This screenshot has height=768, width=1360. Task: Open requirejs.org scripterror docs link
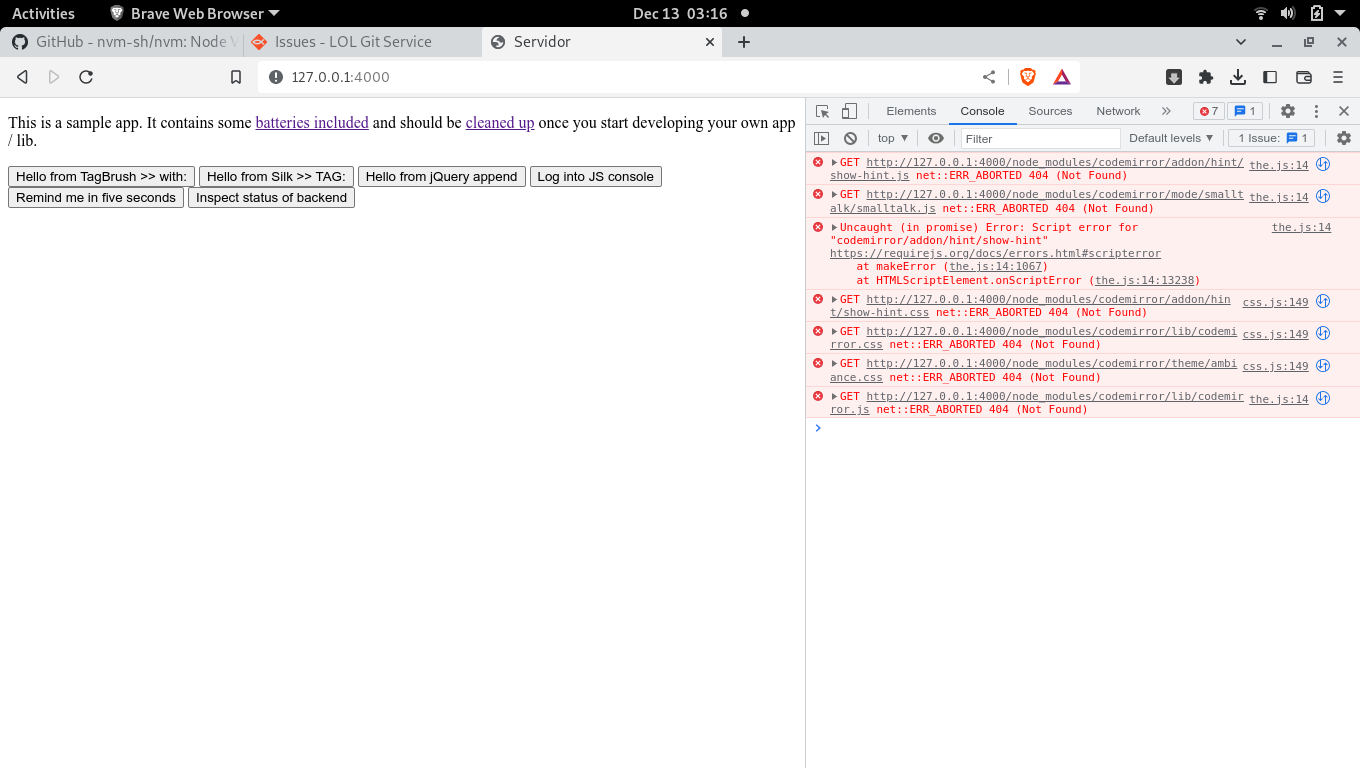[995, 254]
